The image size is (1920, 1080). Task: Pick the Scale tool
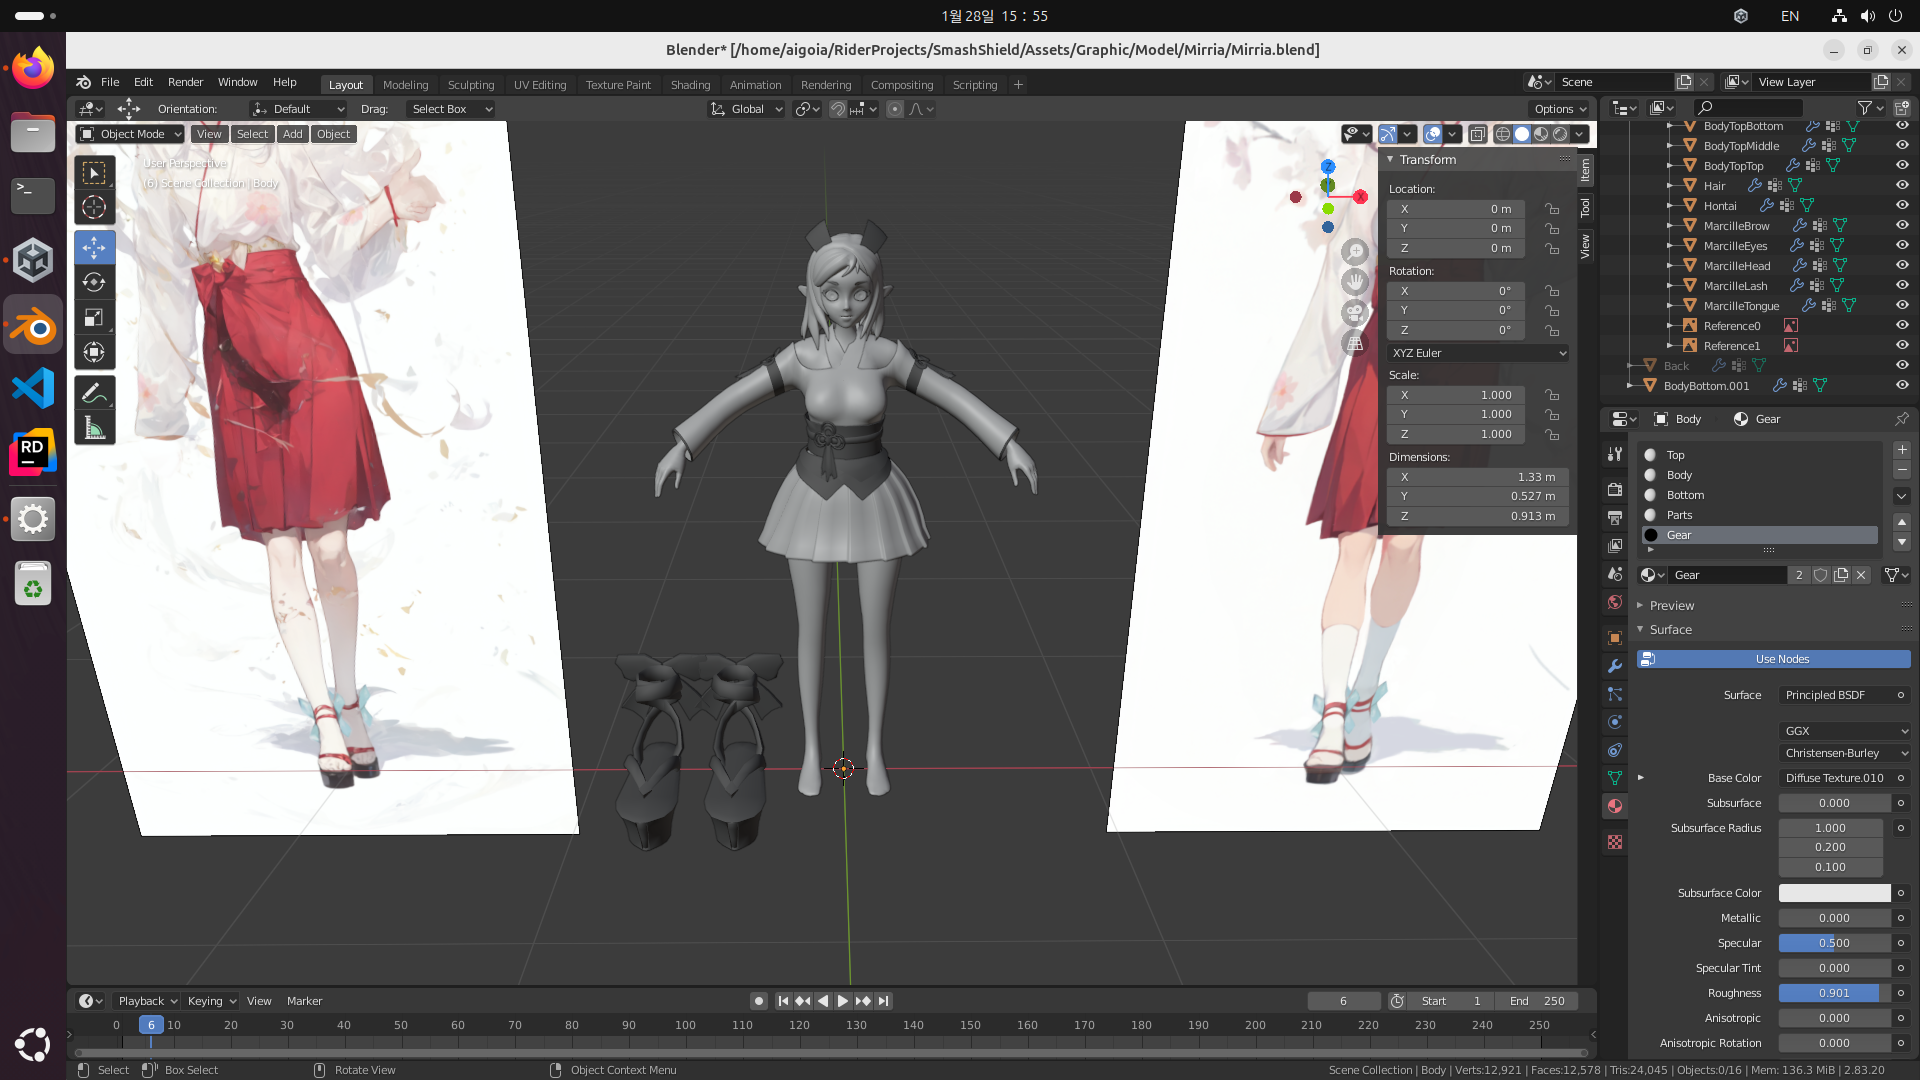[x=94, y=318]
